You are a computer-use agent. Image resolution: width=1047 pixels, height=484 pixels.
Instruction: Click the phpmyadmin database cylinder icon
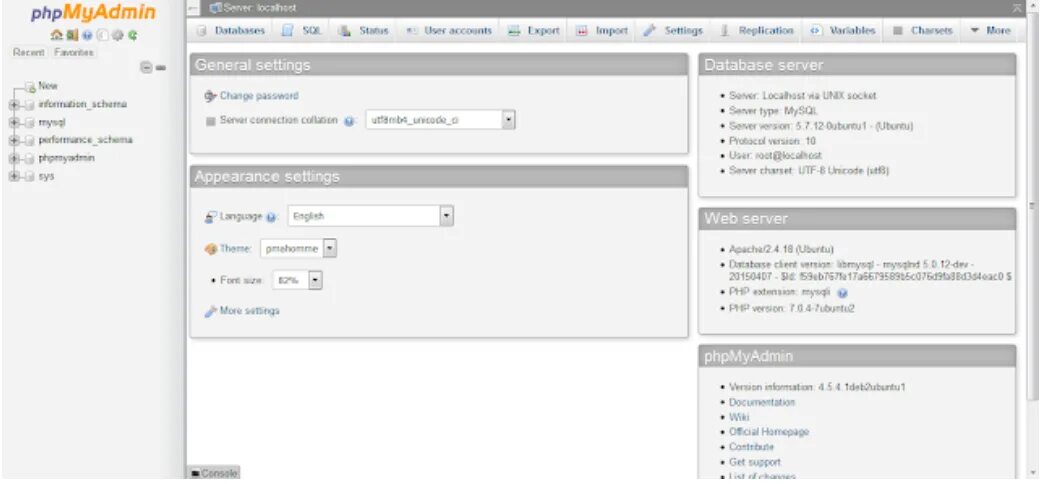(29, 158)
